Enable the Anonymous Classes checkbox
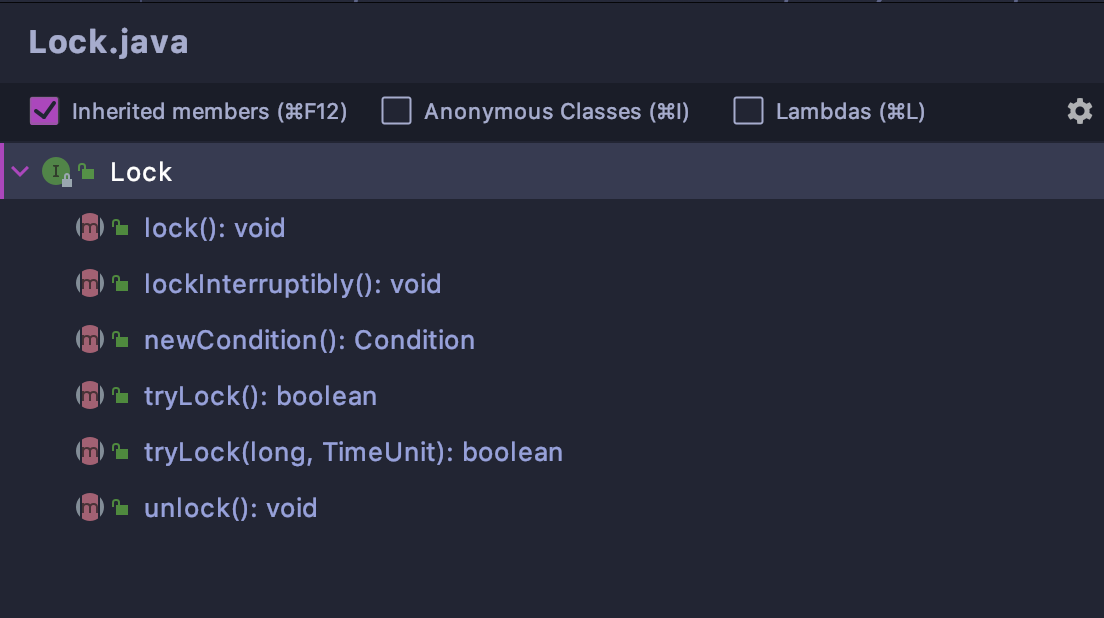Screen dimensions: 1104x618 click(397, 111)
